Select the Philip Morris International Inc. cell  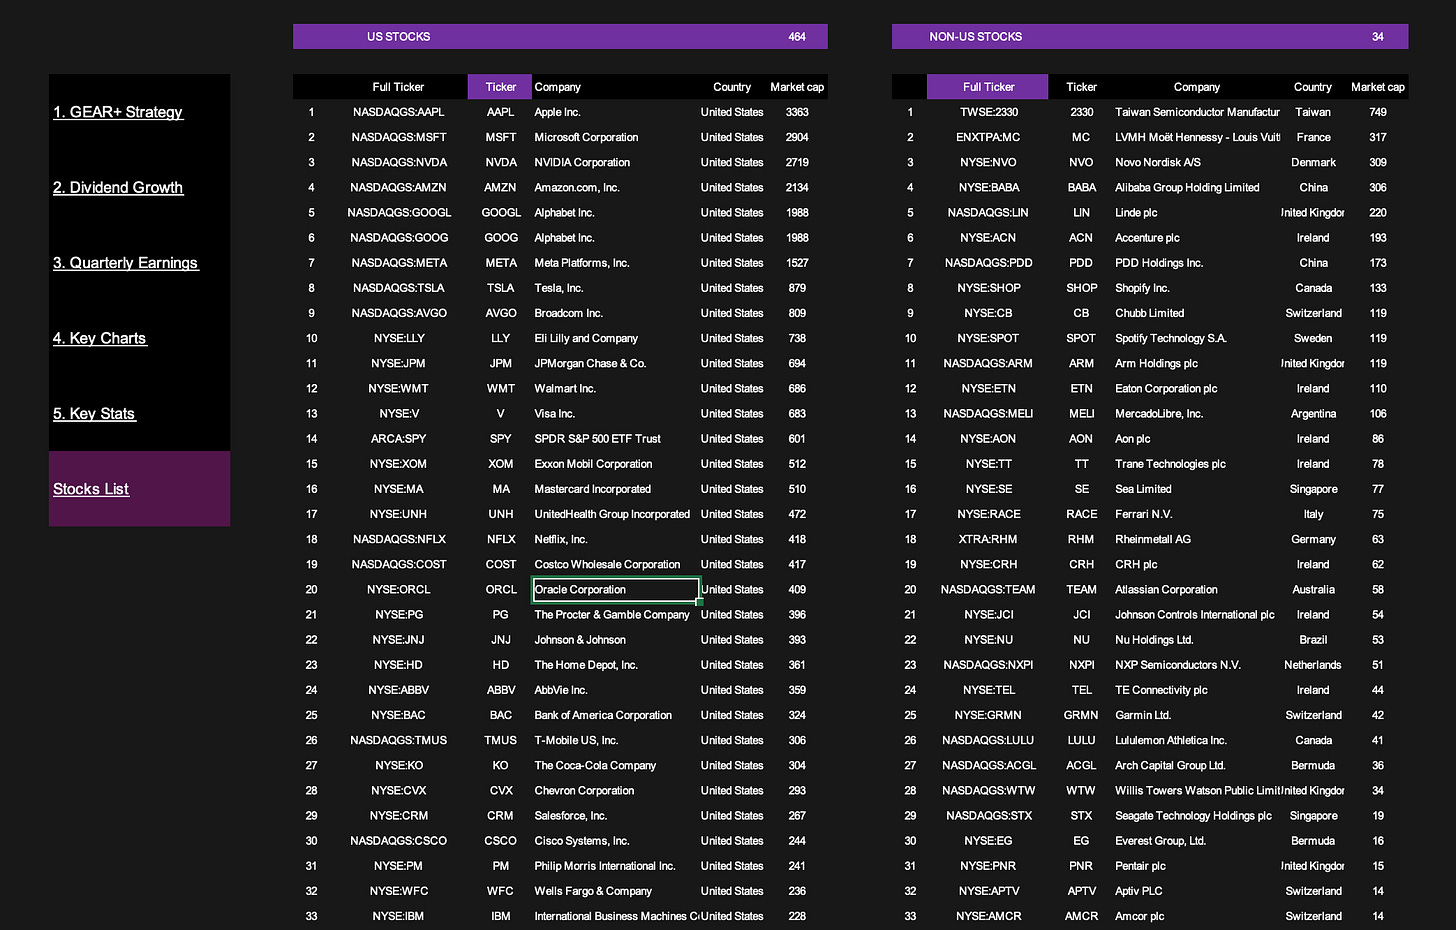[605, 866]
